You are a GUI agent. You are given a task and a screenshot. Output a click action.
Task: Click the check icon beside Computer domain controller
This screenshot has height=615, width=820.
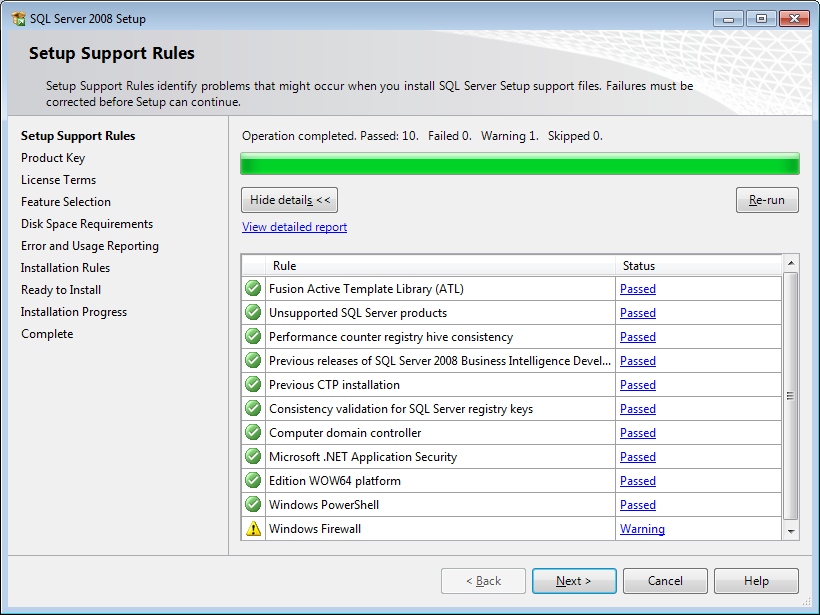click(253, 432)
